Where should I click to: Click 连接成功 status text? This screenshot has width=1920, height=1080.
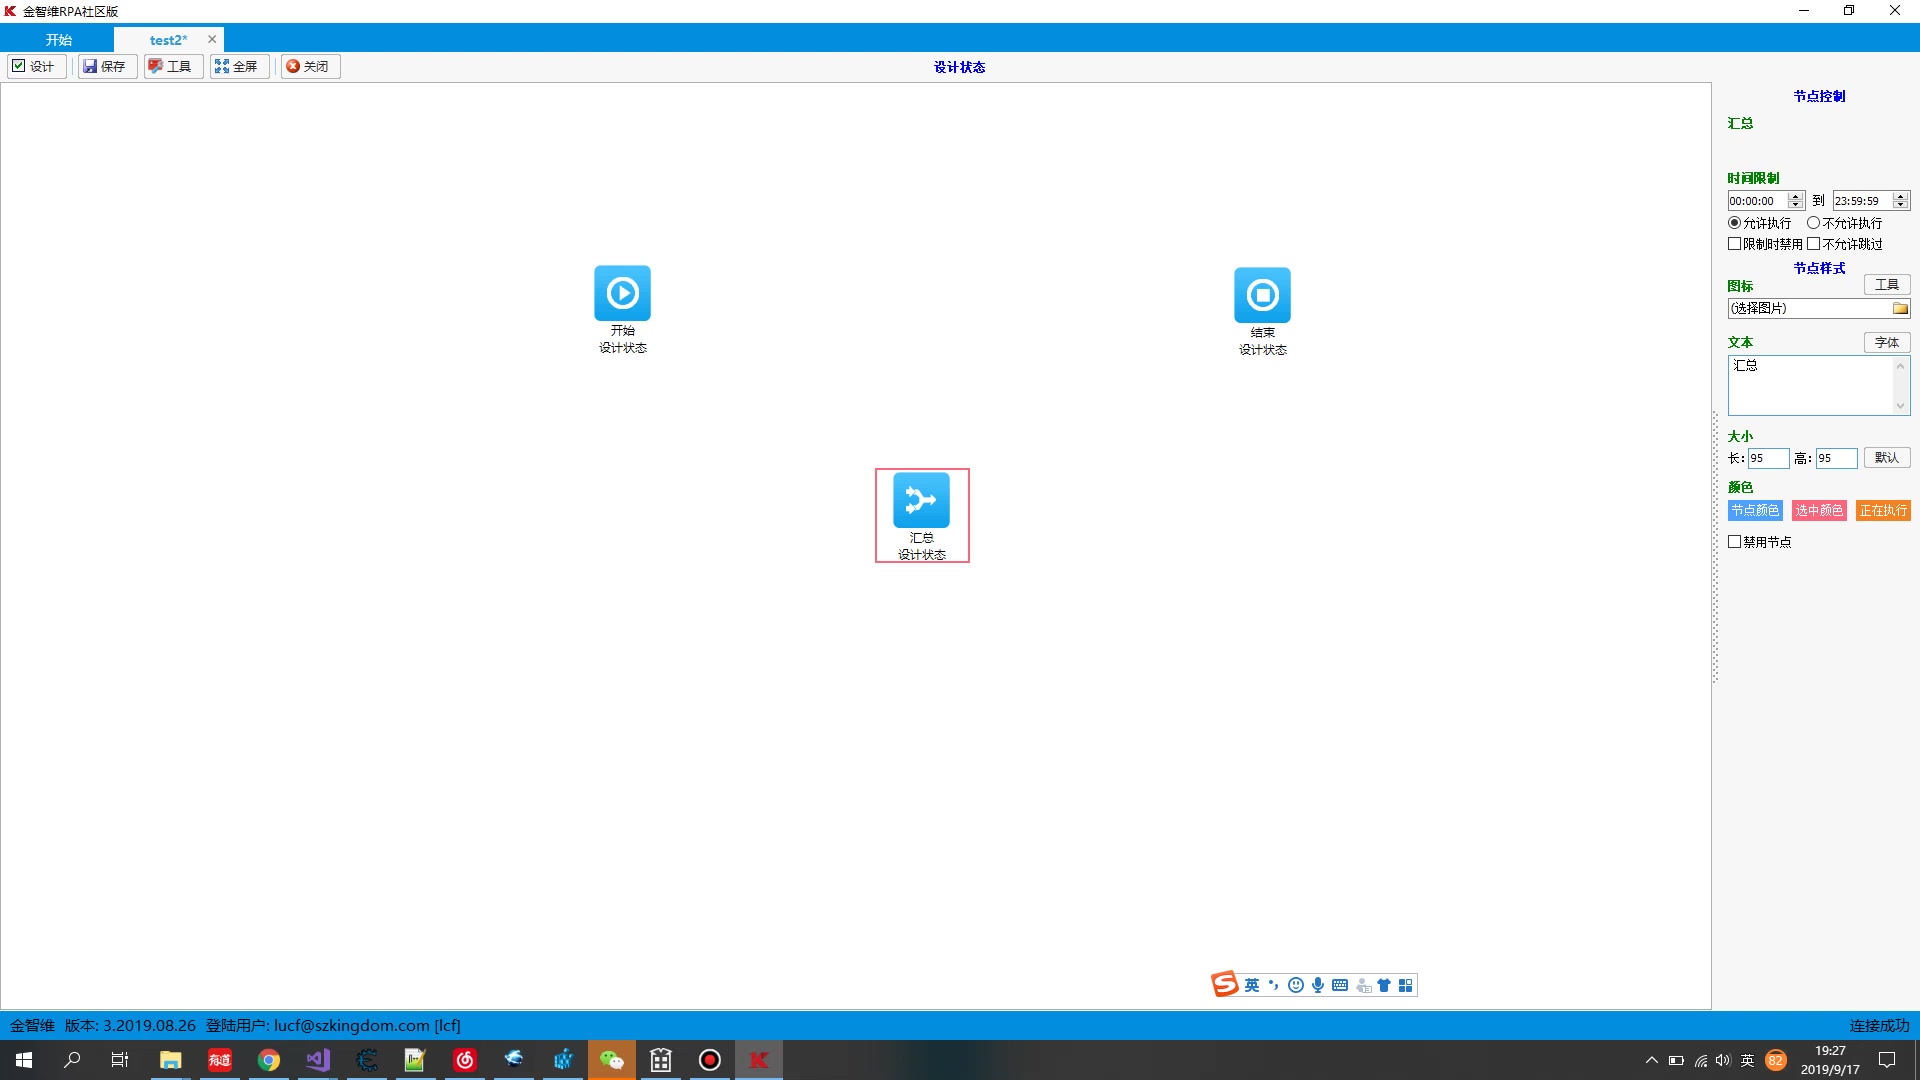click(1879, 1025)
